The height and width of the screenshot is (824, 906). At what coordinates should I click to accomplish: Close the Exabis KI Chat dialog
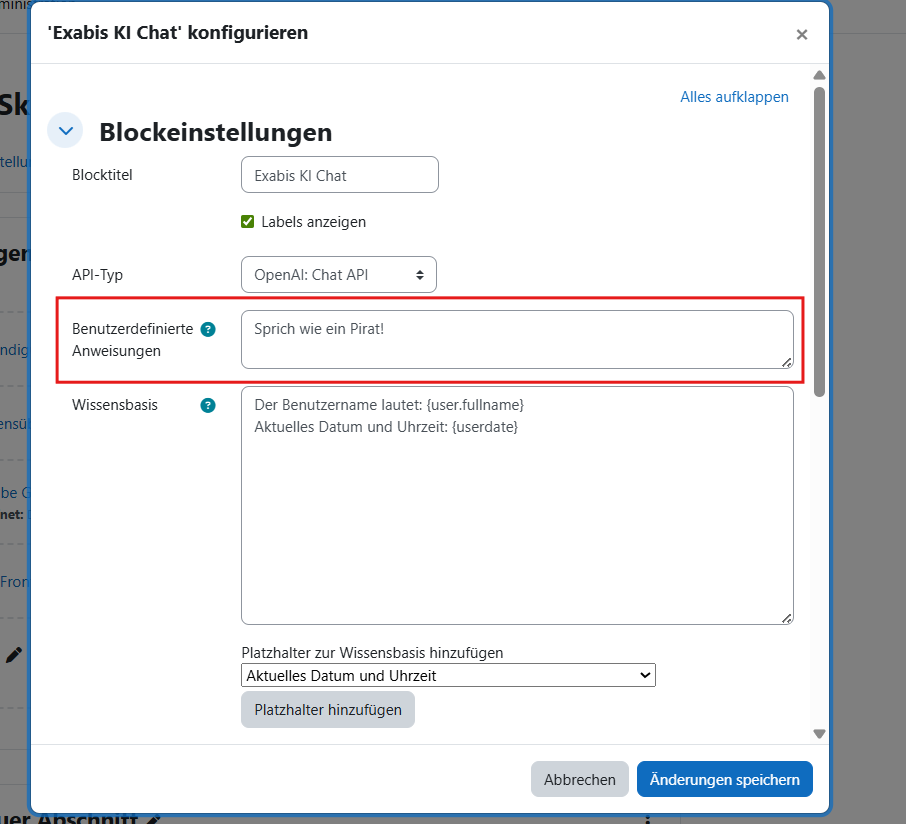[x=801, y=34]
